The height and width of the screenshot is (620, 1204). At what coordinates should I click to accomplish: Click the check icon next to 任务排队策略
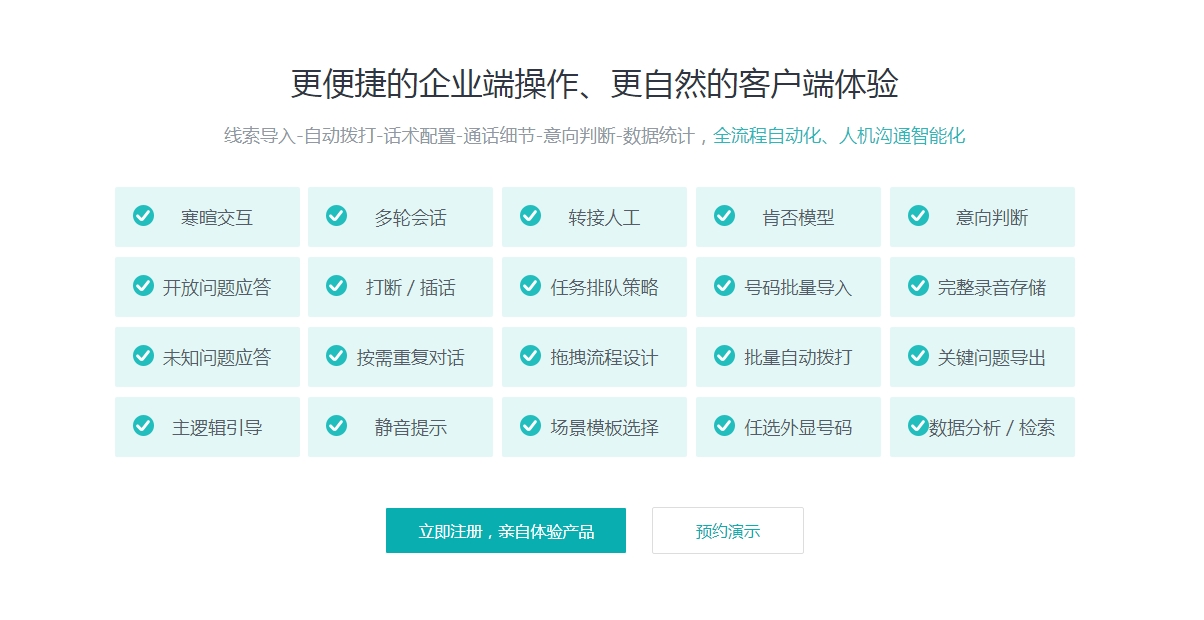click(x=531, y=286)
